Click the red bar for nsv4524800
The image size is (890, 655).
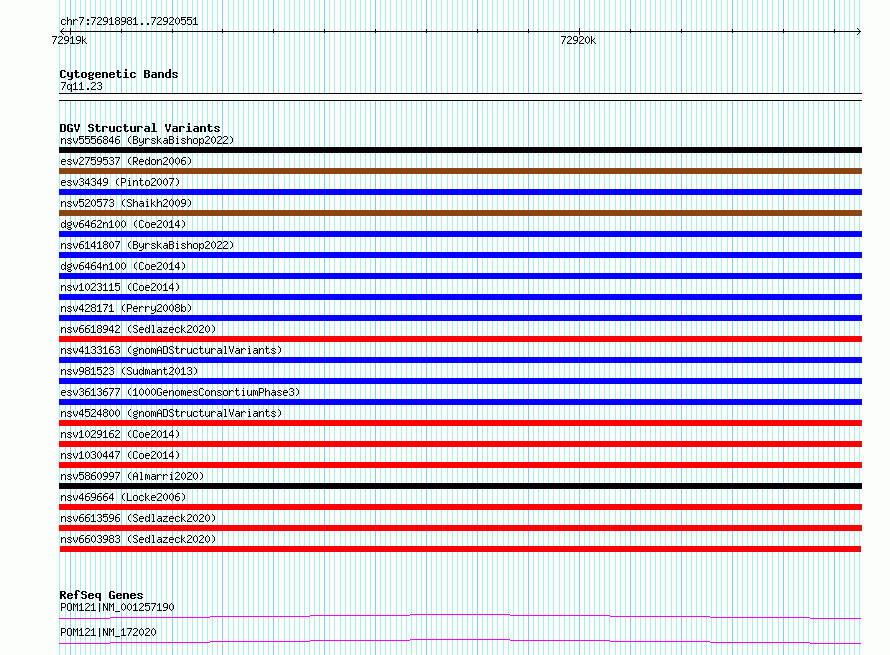pos(460,423)
